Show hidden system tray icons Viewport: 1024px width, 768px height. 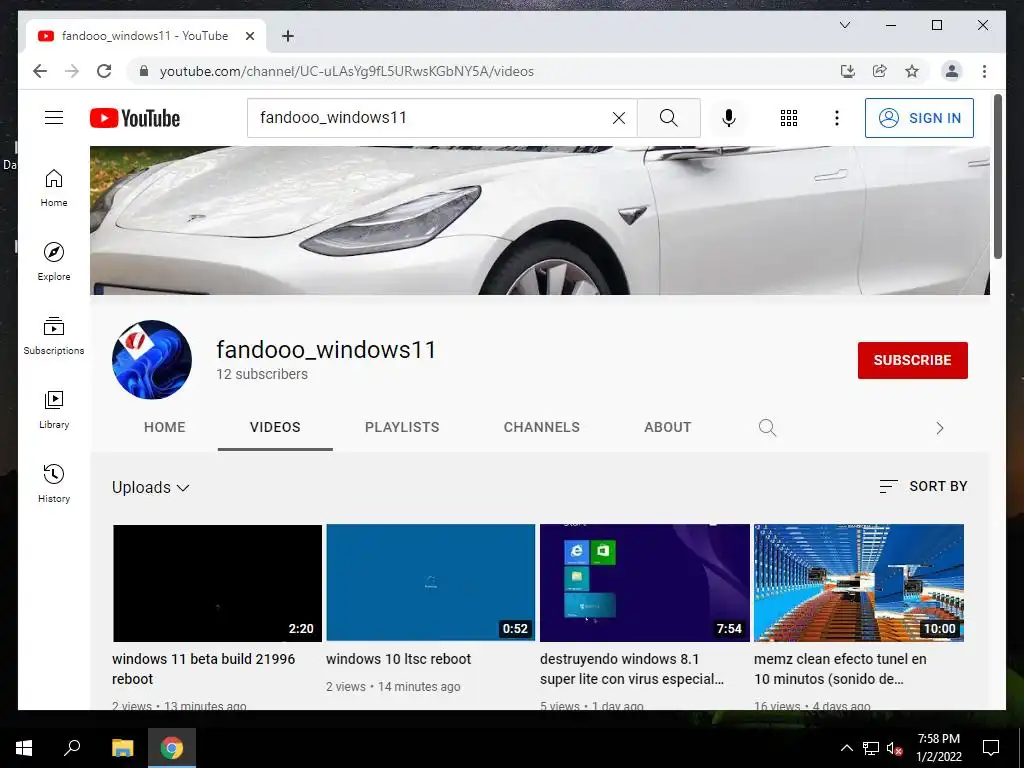tap(846, 748)
